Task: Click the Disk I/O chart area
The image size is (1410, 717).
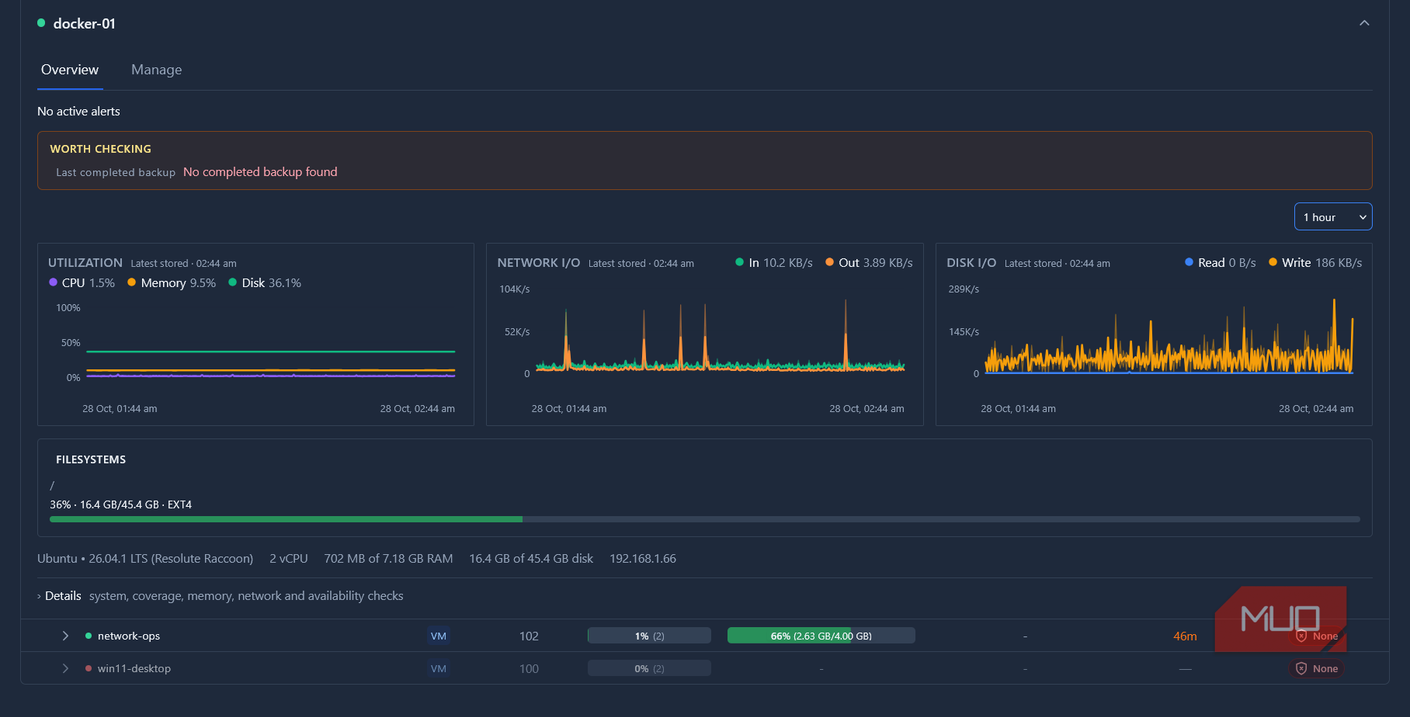Action: coord(1169,330)
